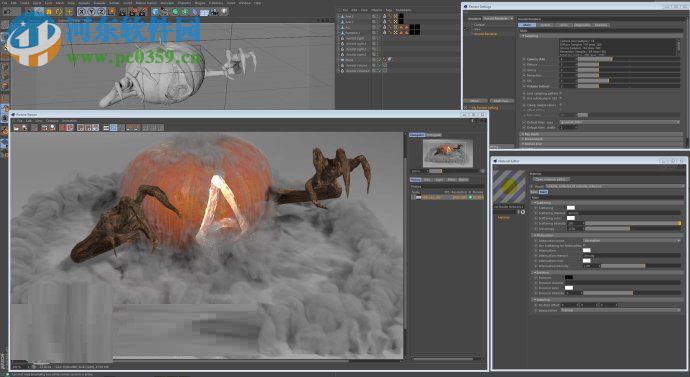Click Open network editor button
The height and width of the screenshot is (377, 690).
551,179
